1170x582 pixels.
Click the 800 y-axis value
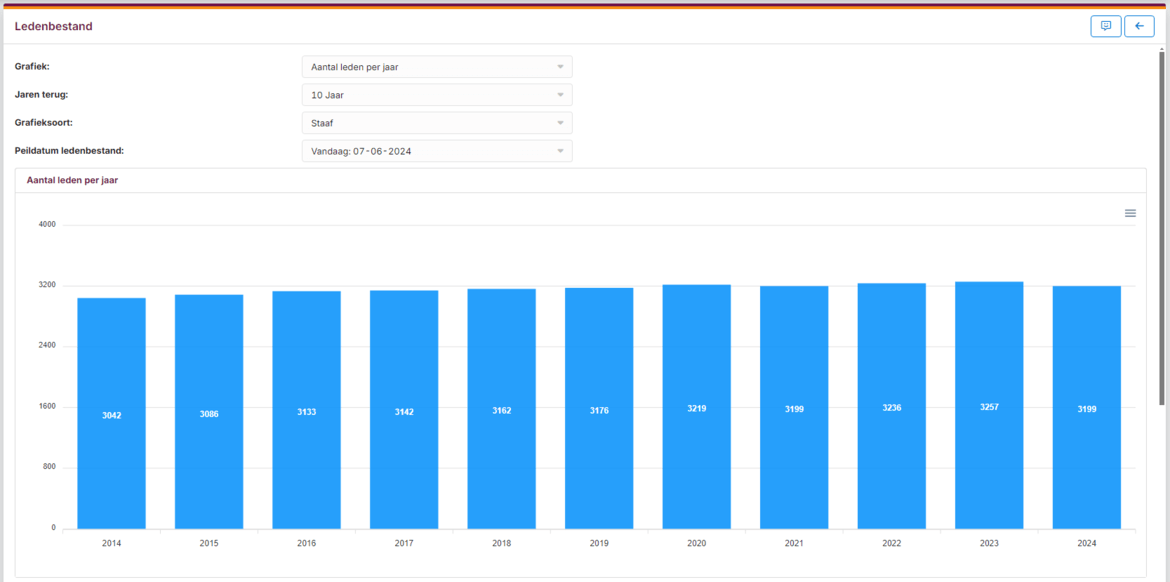point(49,467)
